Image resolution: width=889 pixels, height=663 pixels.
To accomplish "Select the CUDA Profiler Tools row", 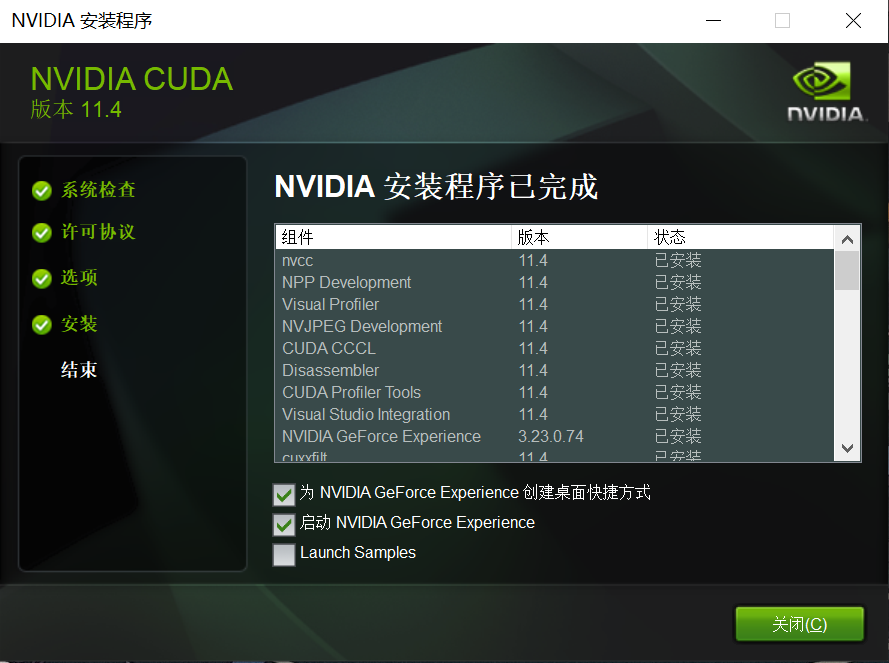I will click(555, 392).
